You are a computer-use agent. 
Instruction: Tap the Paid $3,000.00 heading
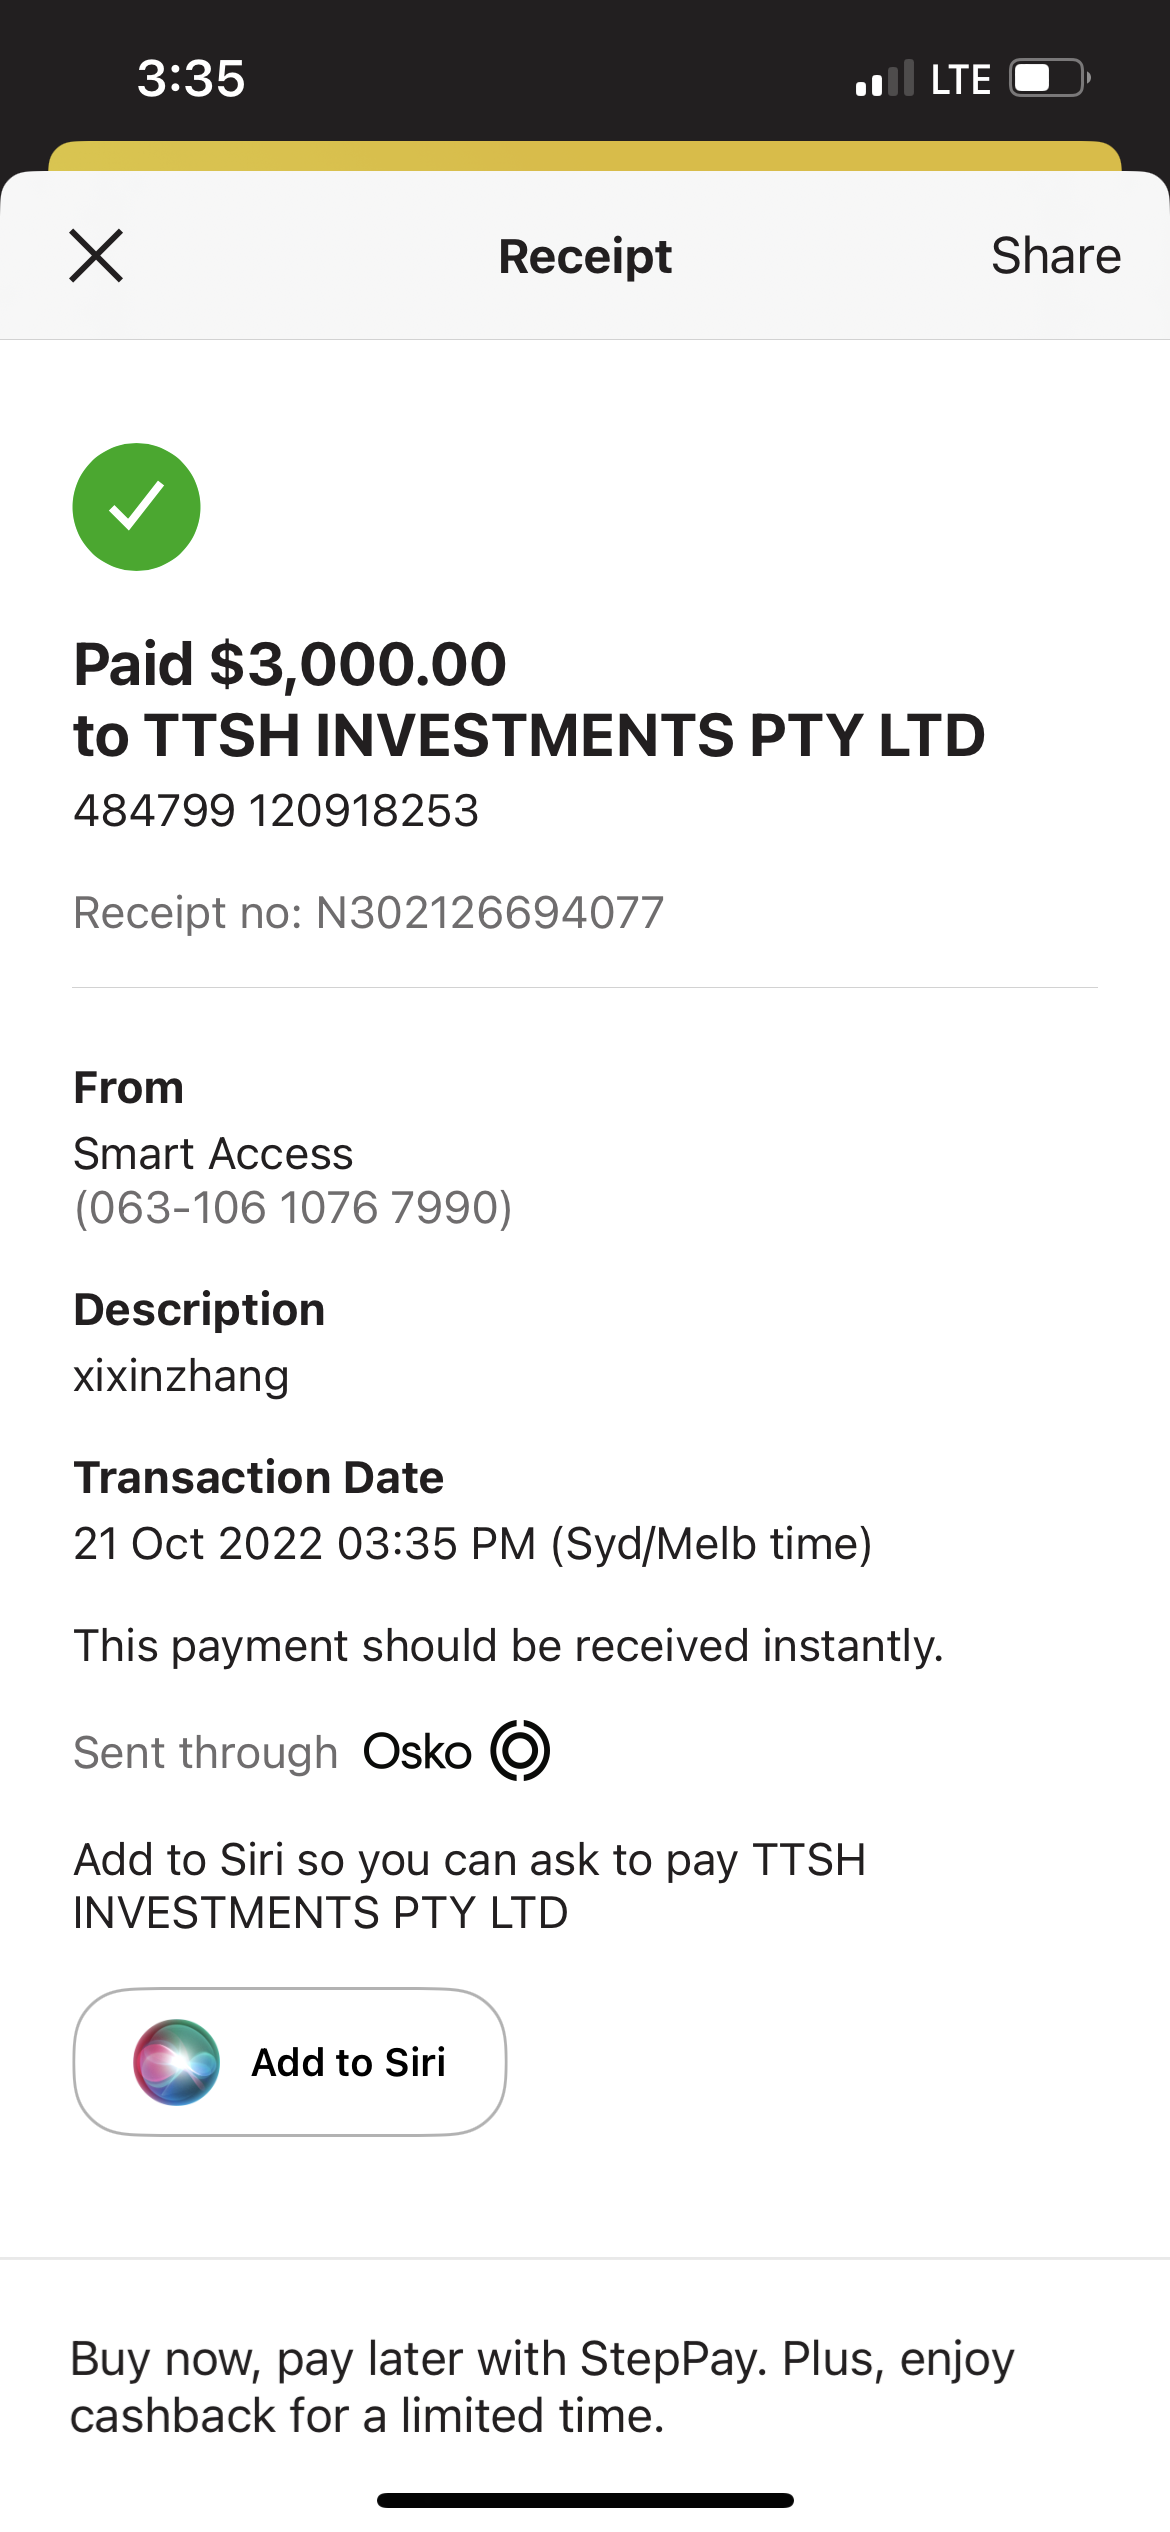click(290, 664)
